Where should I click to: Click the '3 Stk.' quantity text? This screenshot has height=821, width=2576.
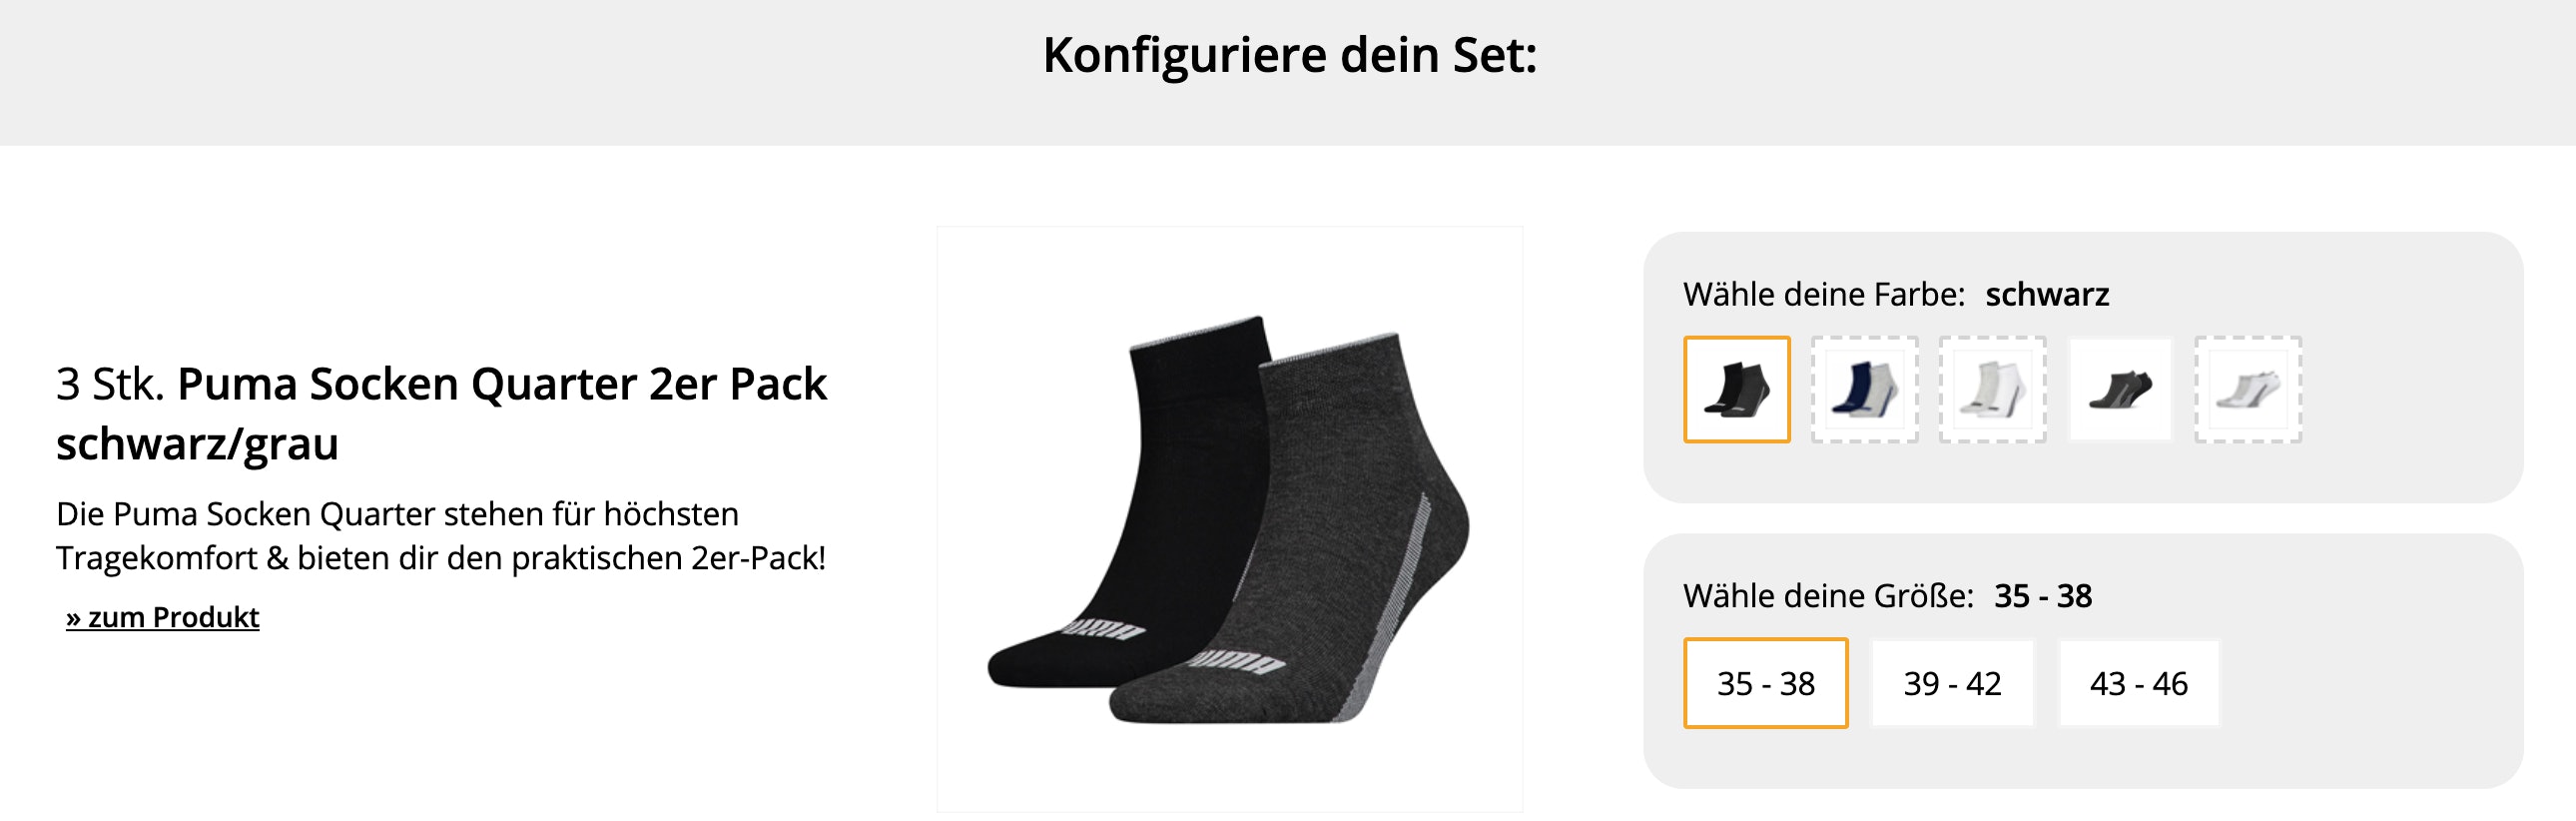[110, 384]
